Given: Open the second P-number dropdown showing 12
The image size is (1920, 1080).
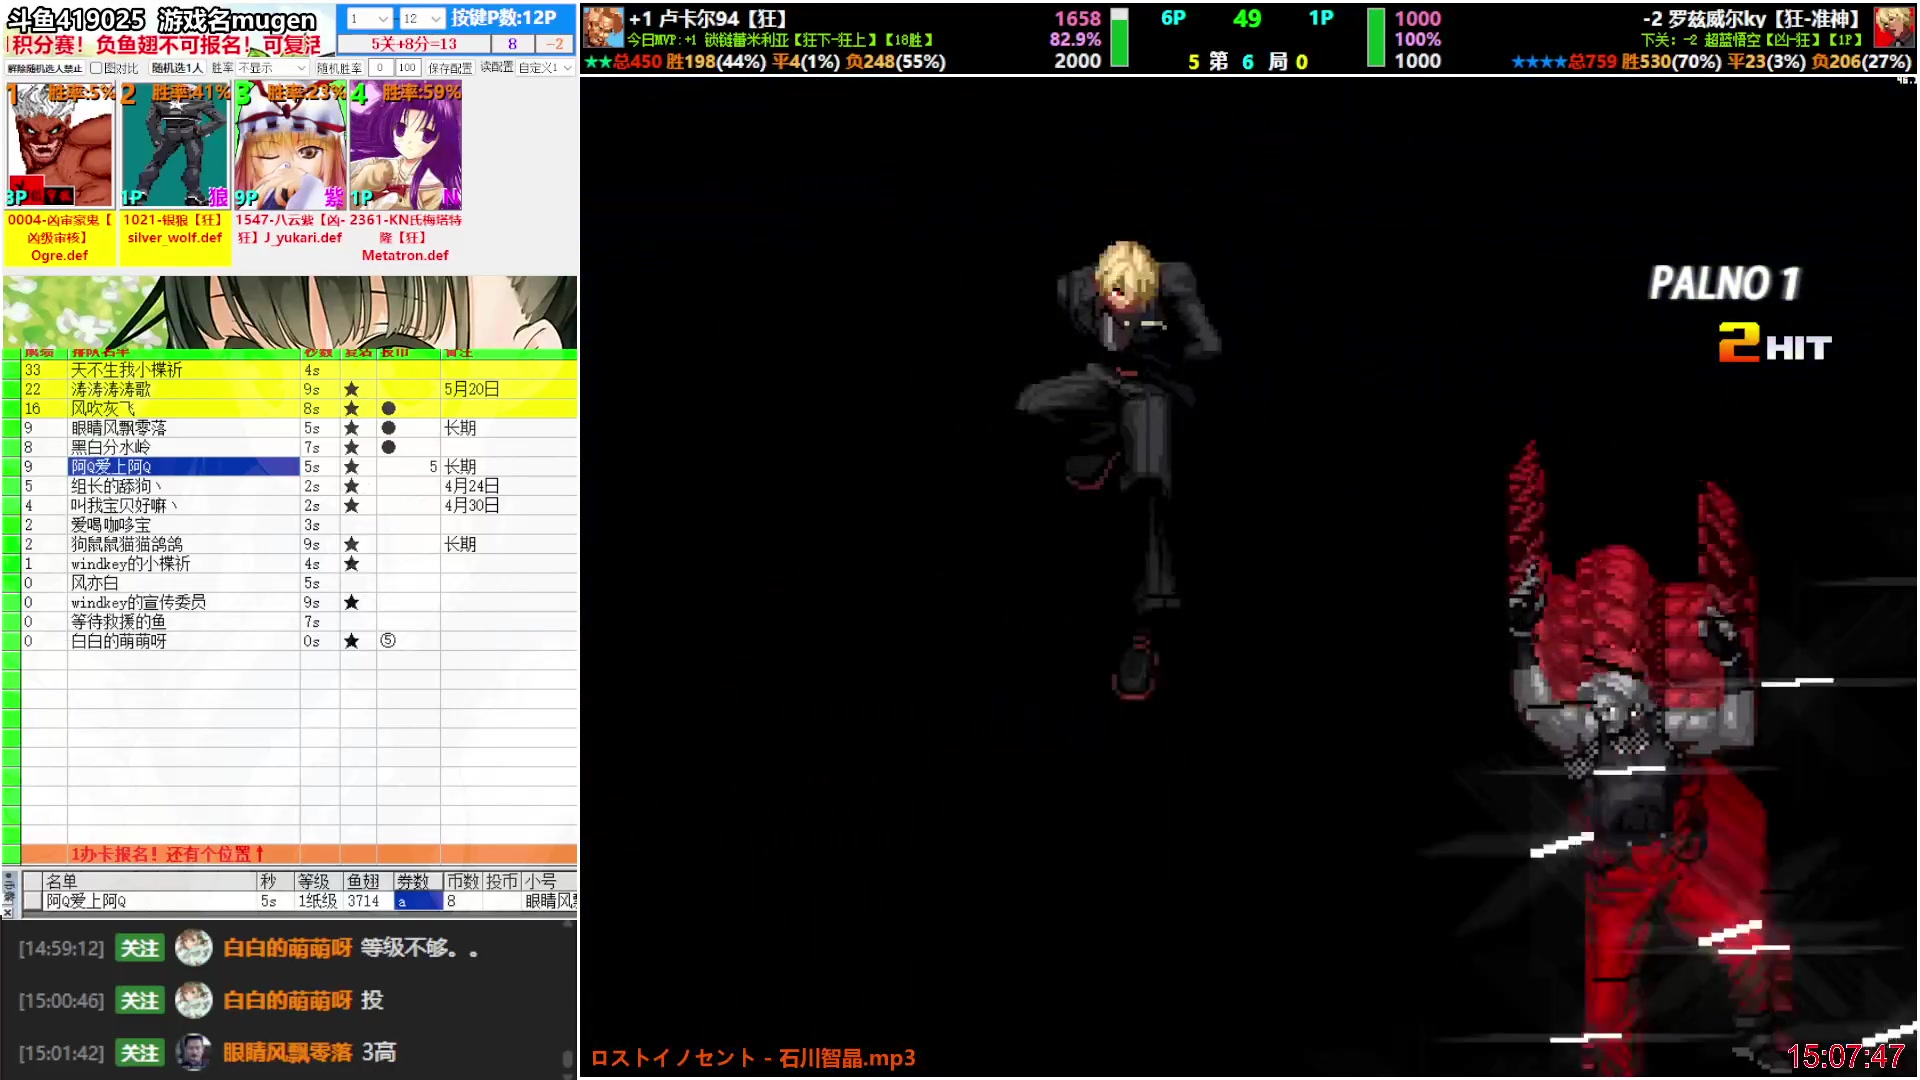Looking at the screenshot, I should point(421,18).
